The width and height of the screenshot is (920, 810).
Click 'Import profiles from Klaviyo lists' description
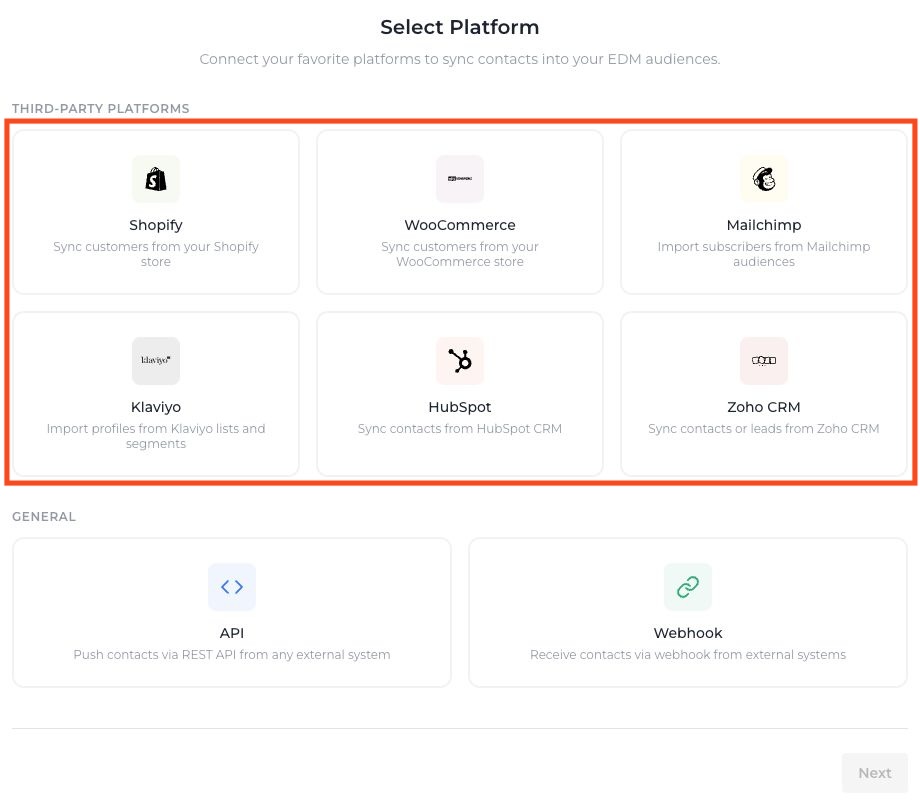[x=155, y=436]
